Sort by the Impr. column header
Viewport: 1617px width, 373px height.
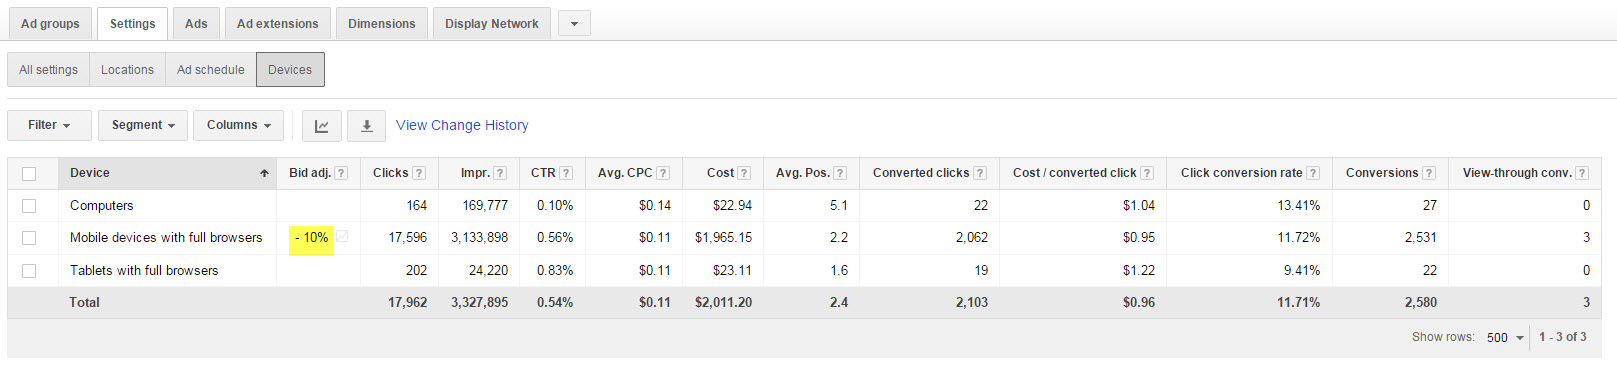click(475, 173)
